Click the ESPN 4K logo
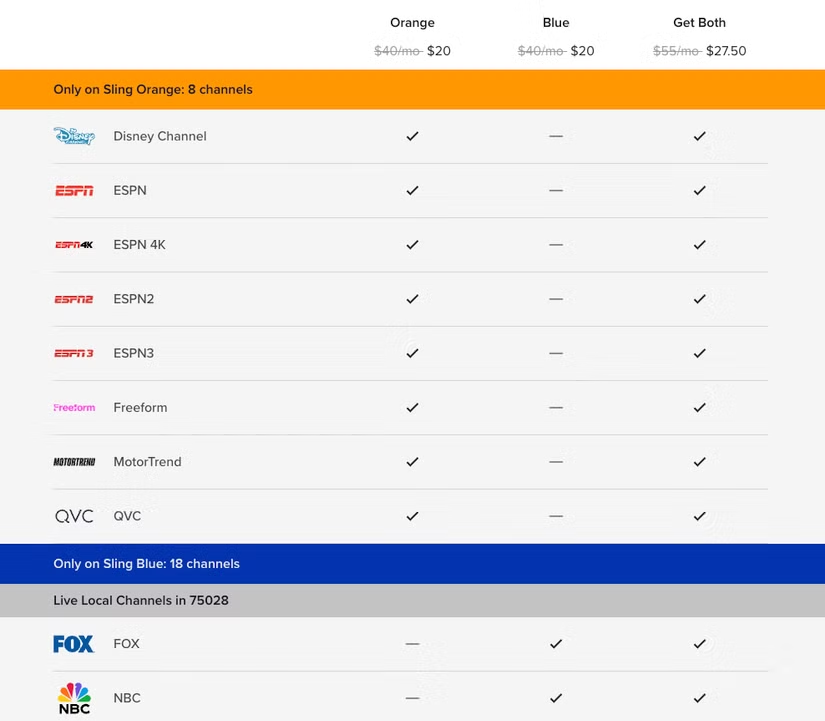825x721 pixels. pyautogui.click(x=74, y=245)
